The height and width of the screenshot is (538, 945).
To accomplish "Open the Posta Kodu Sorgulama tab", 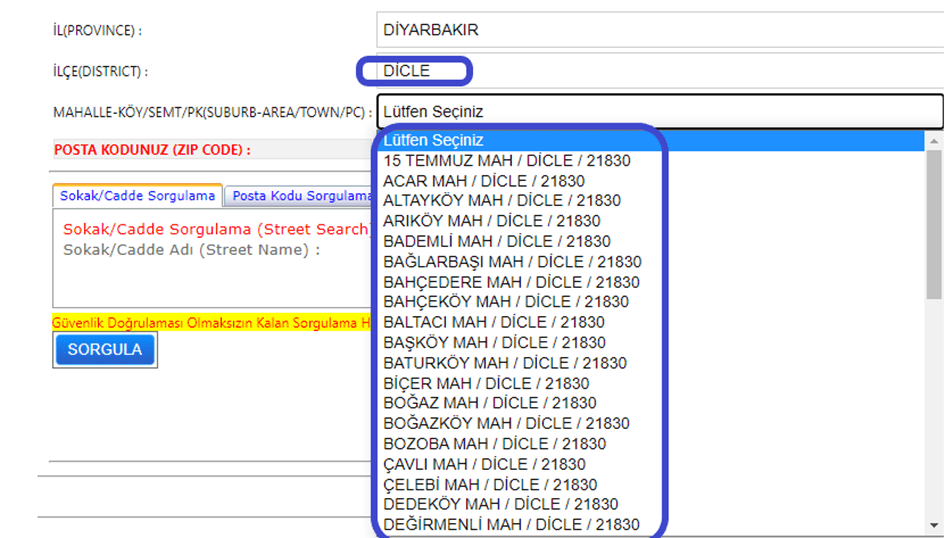I will click(300, 196).
